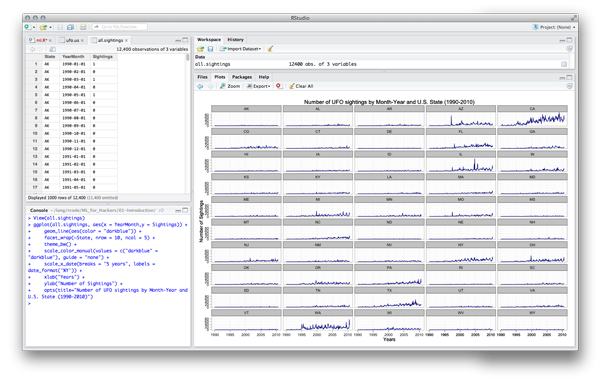Close the ml.R tab

pos(50,40)
